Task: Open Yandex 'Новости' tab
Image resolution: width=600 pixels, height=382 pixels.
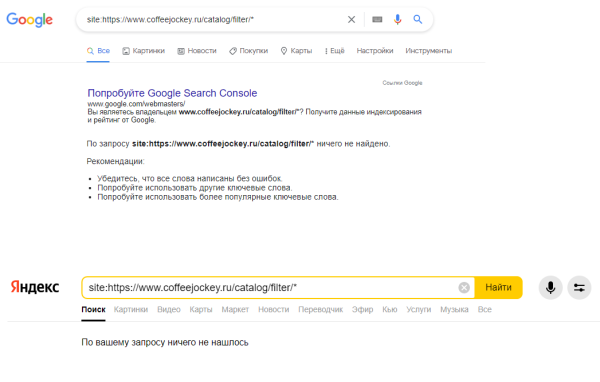Action: pyautogui.click(x=274, y=310)
